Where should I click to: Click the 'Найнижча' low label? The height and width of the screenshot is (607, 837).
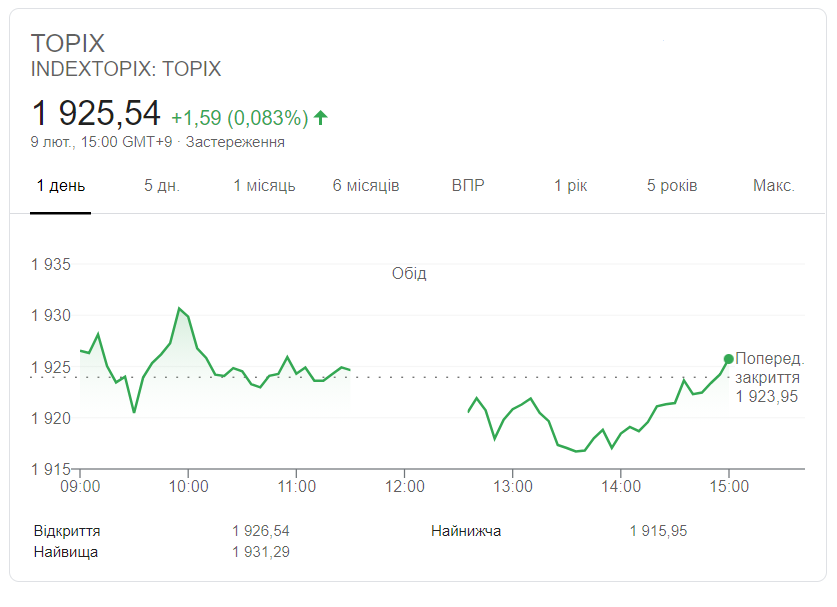tap(466, 531)
